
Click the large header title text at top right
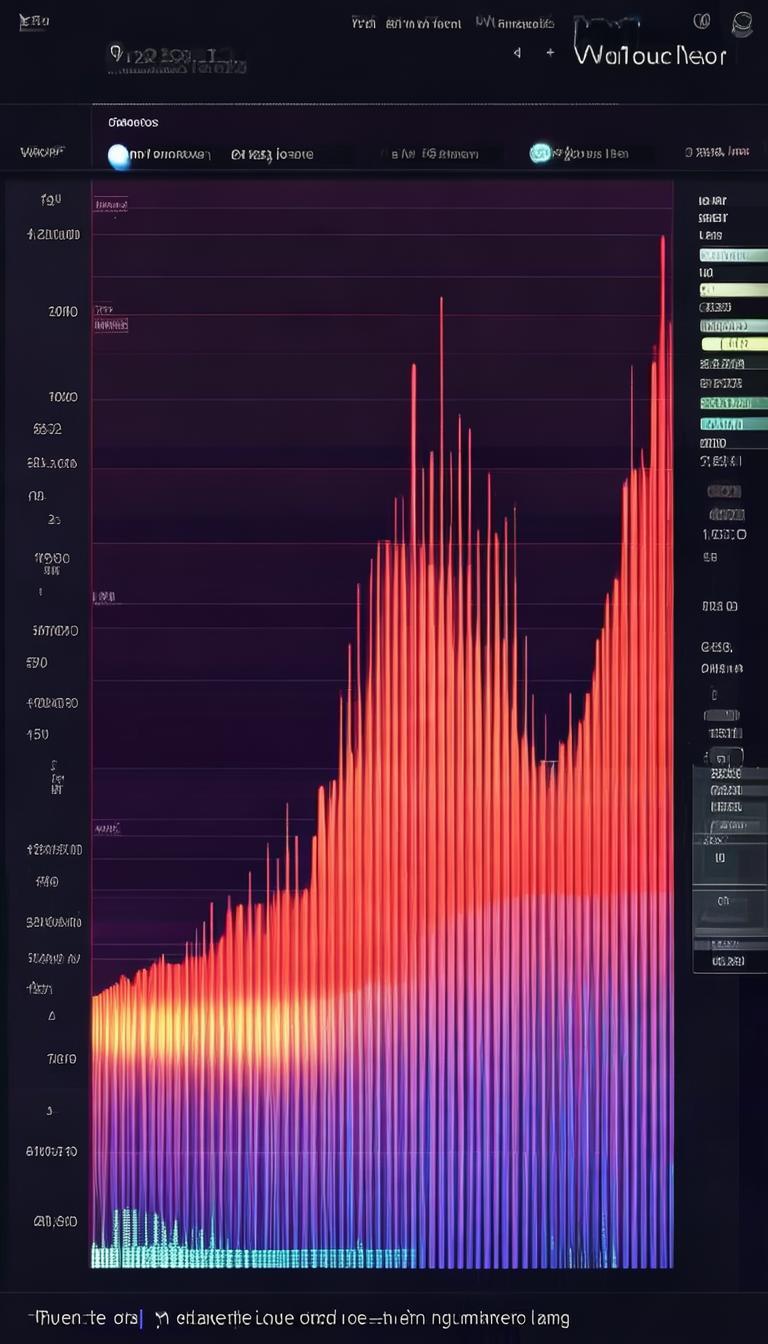649,55
